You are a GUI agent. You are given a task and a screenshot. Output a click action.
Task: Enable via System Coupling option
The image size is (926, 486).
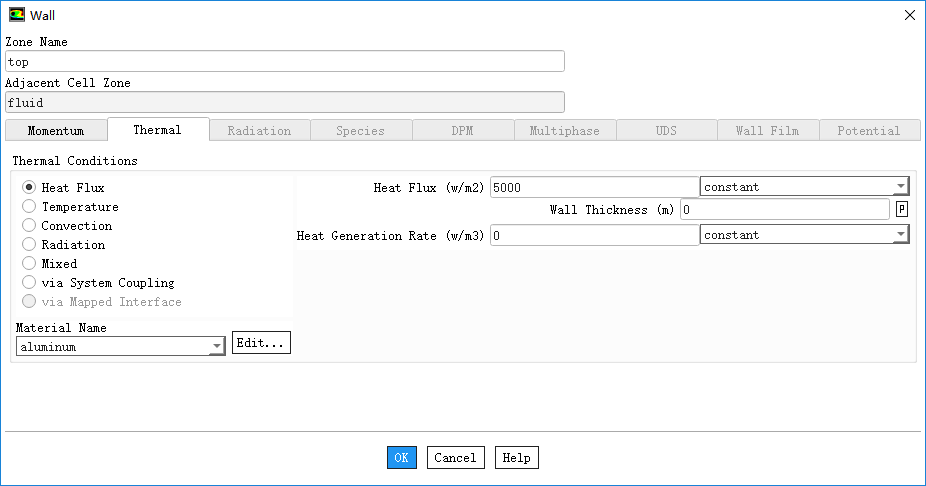coord(29,283)
